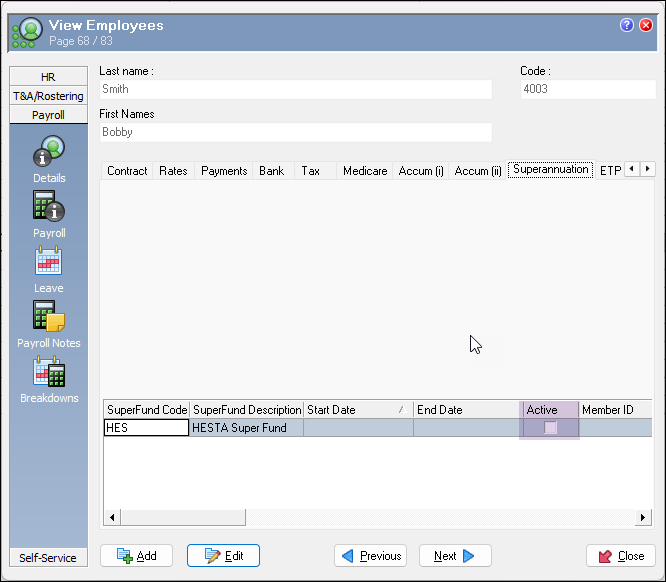Open the Breakdowns icon
This screenshot has width=666, height=582.
click(x=49, y=371)
